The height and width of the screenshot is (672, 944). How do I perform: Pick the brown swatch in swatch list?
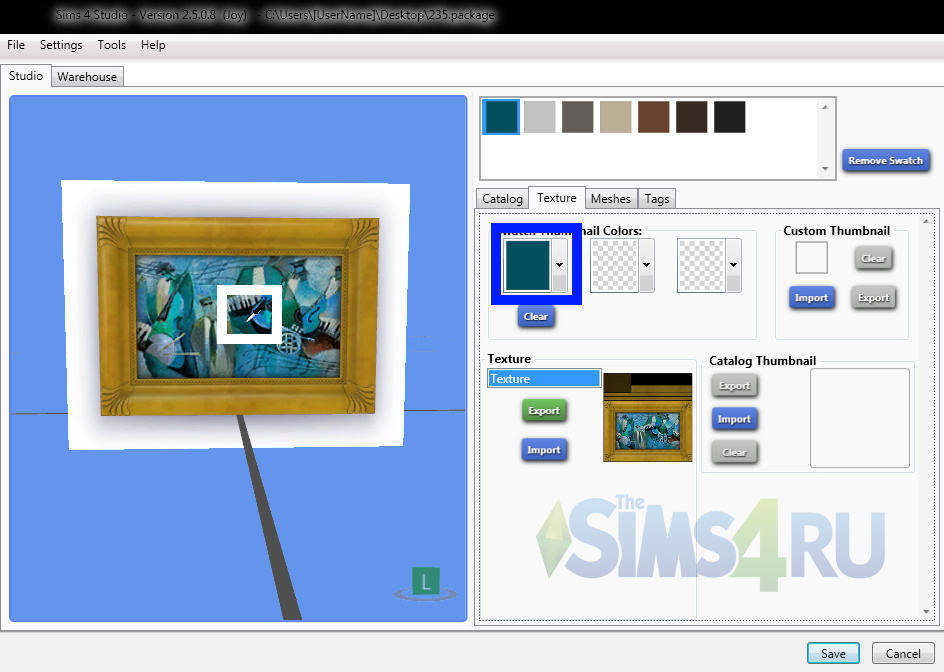click(653, 117)
